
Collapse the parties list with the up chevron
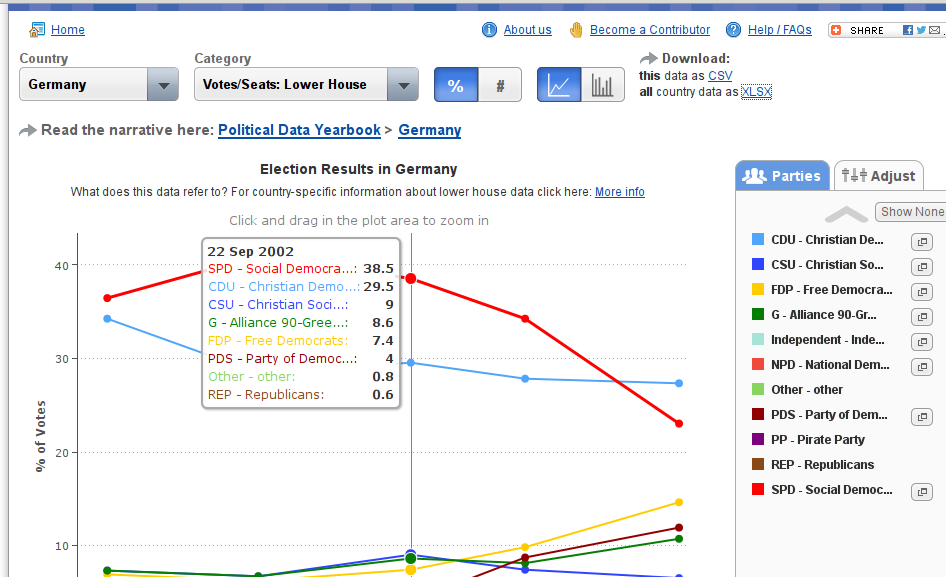[846, 214]
